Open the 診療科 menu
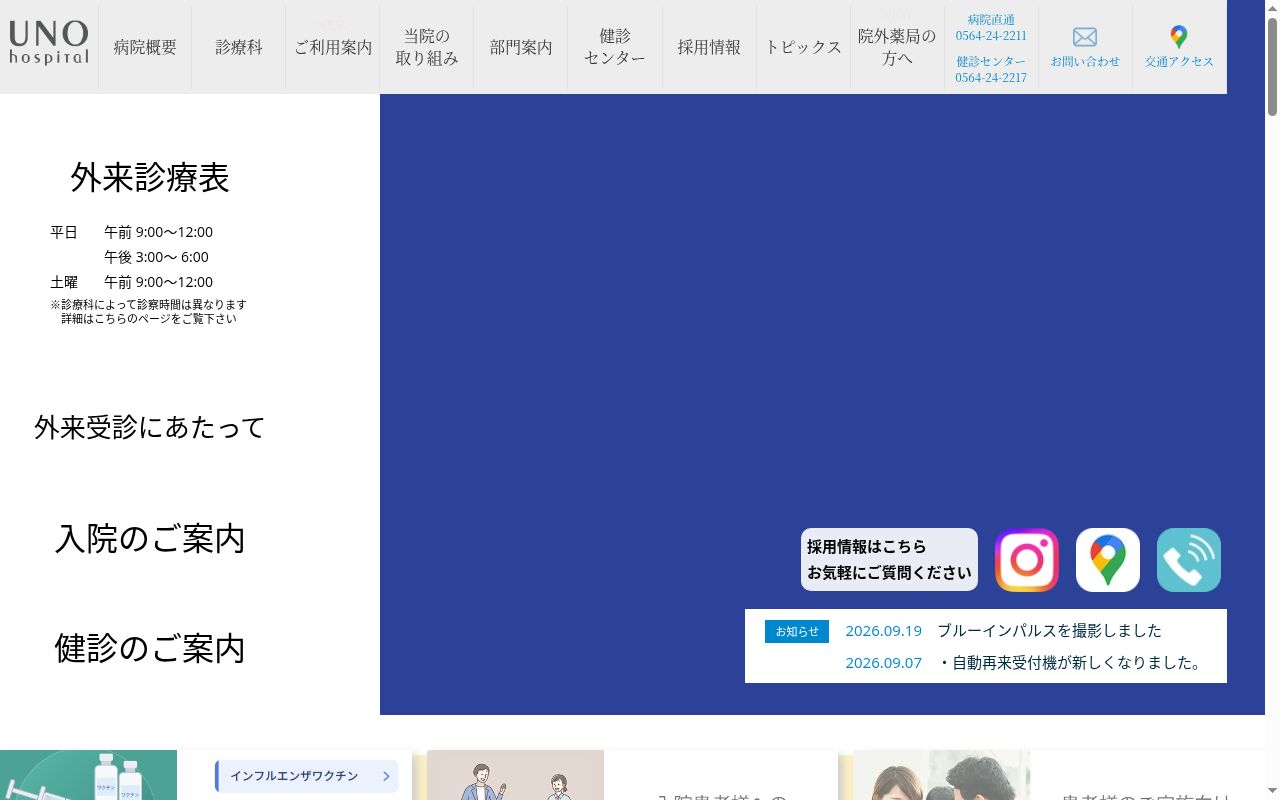The width and height of the screenshot is (1280, 800). (239, 47)
